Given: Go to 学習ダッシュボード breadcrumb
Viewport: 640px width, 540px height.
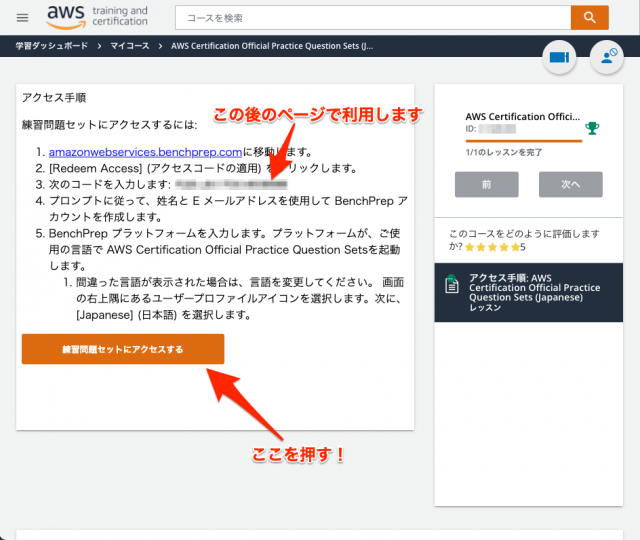Looking at the screenshot, I should (x=52, y=46).
